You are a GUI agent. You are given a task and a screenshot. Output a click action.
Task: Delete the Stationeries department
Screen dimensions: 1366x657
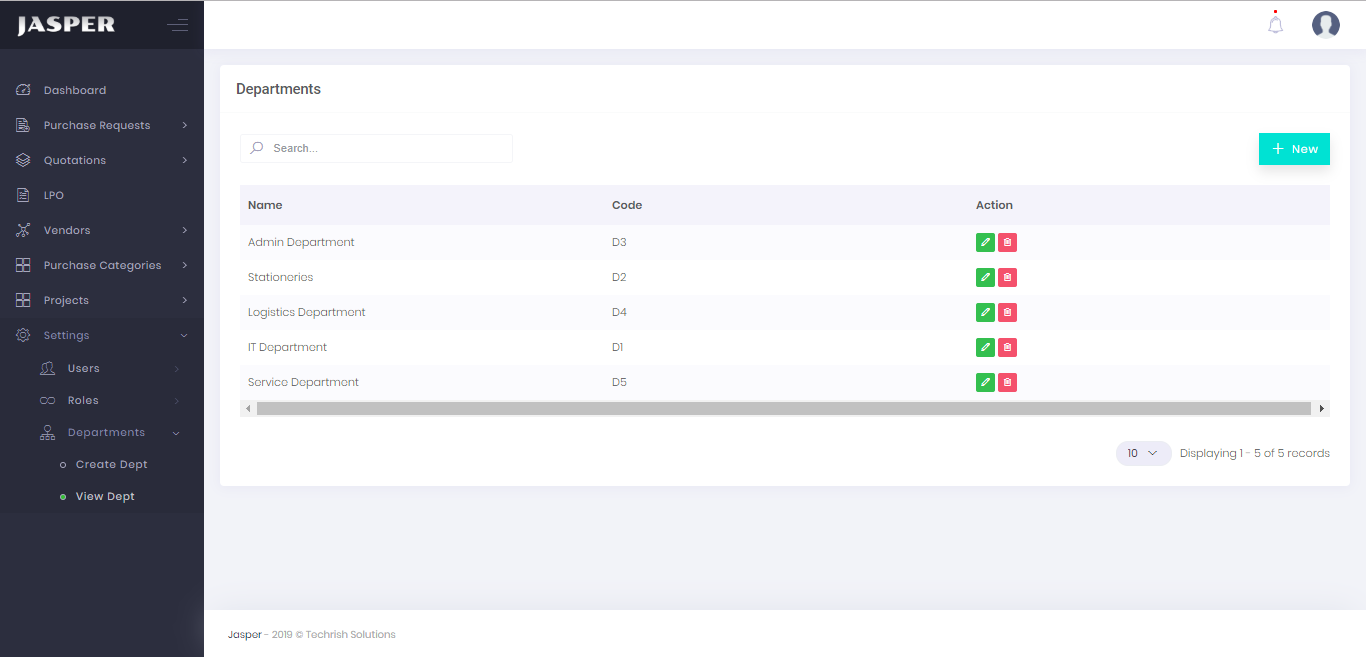1007,277
